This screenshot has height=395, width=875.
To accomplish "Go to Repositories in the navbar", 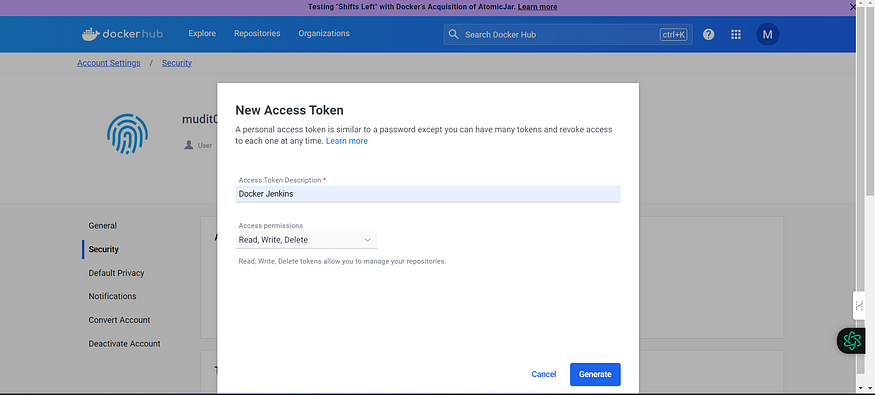I will [257, 33].
